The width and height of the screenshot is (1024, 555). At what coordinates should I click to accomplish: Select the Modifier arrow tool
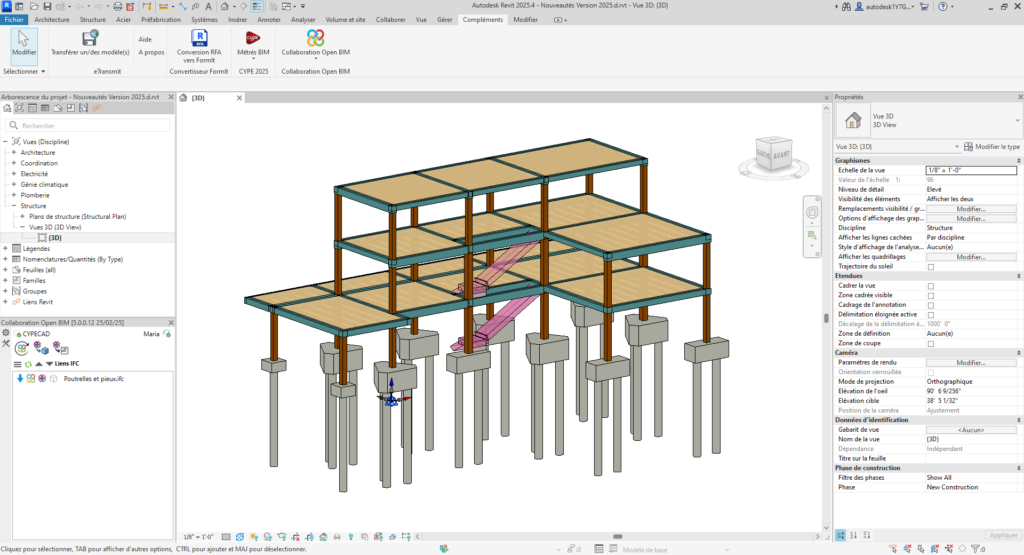coord(24,42)
